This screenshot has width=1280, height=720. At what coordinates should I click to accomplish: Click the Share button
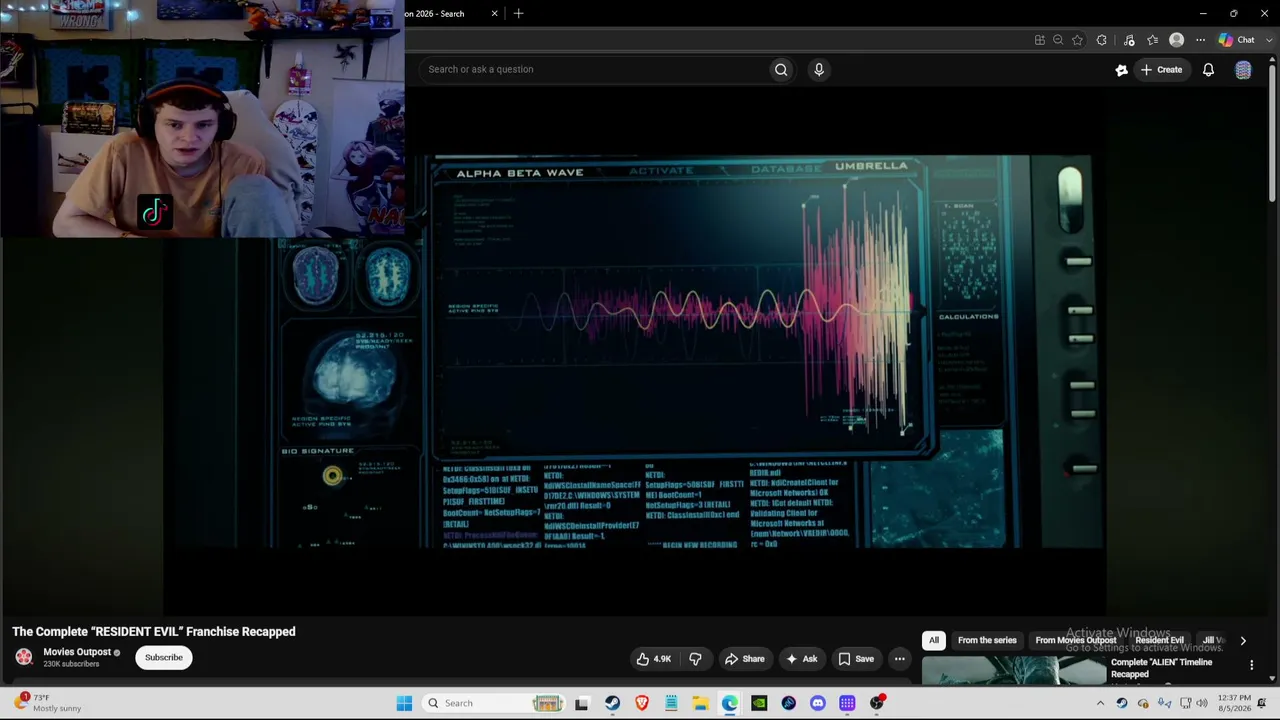(745, 659)
